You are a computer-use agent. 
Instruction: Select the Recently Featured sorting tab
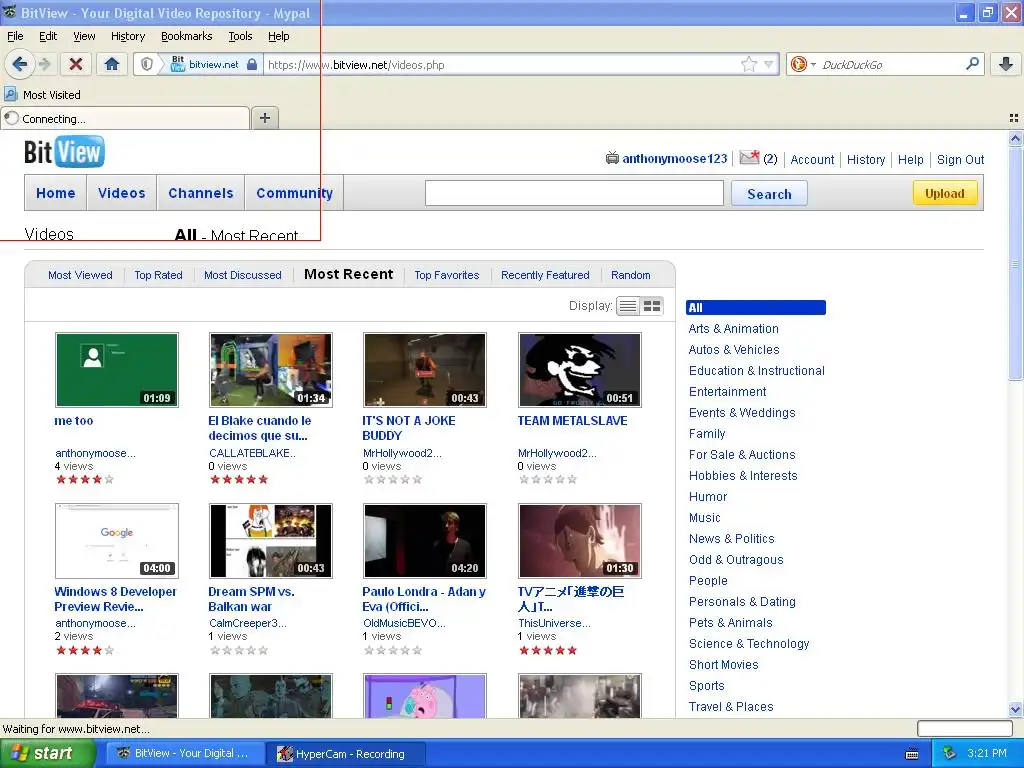(545, 275)
